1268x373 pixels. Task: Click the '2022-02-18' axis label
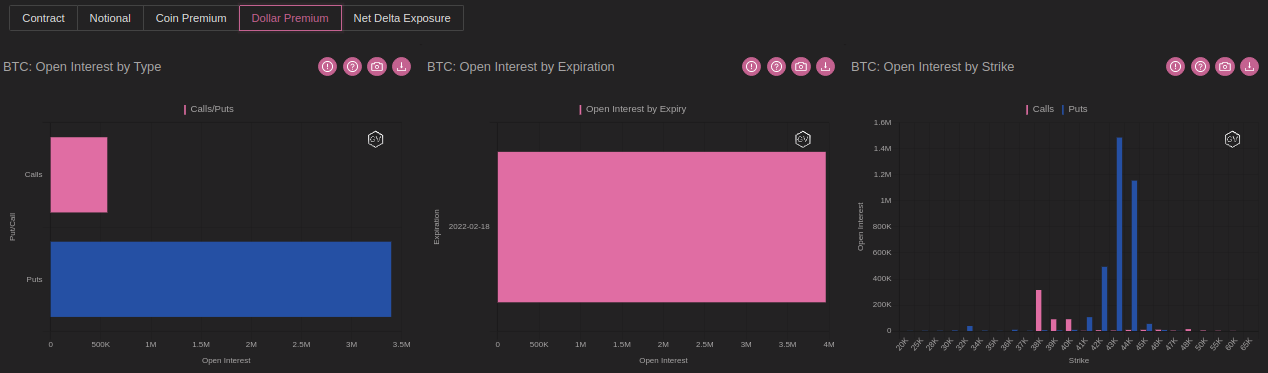point(470,227)
